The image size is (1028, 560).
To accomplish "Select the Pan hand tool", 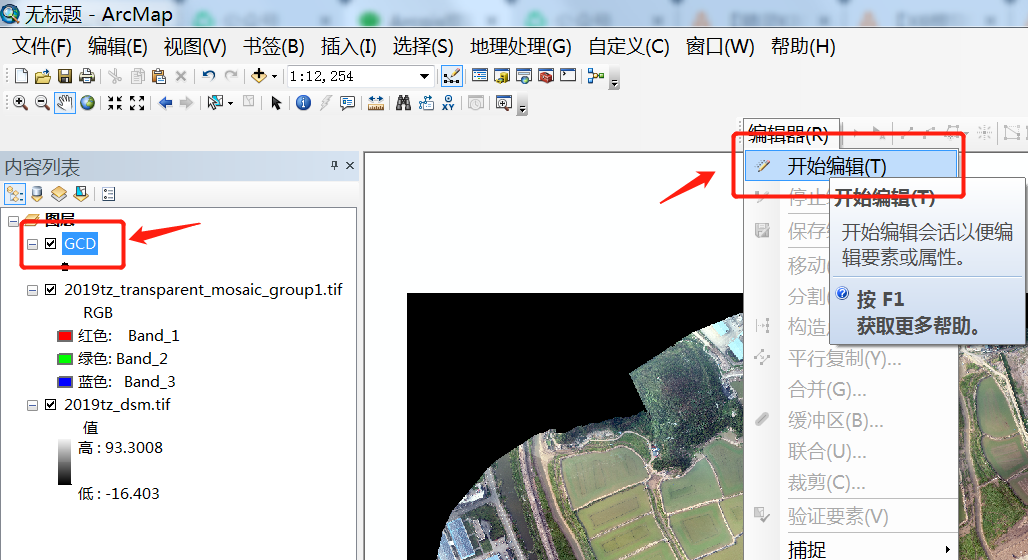I will click(64, 102).
